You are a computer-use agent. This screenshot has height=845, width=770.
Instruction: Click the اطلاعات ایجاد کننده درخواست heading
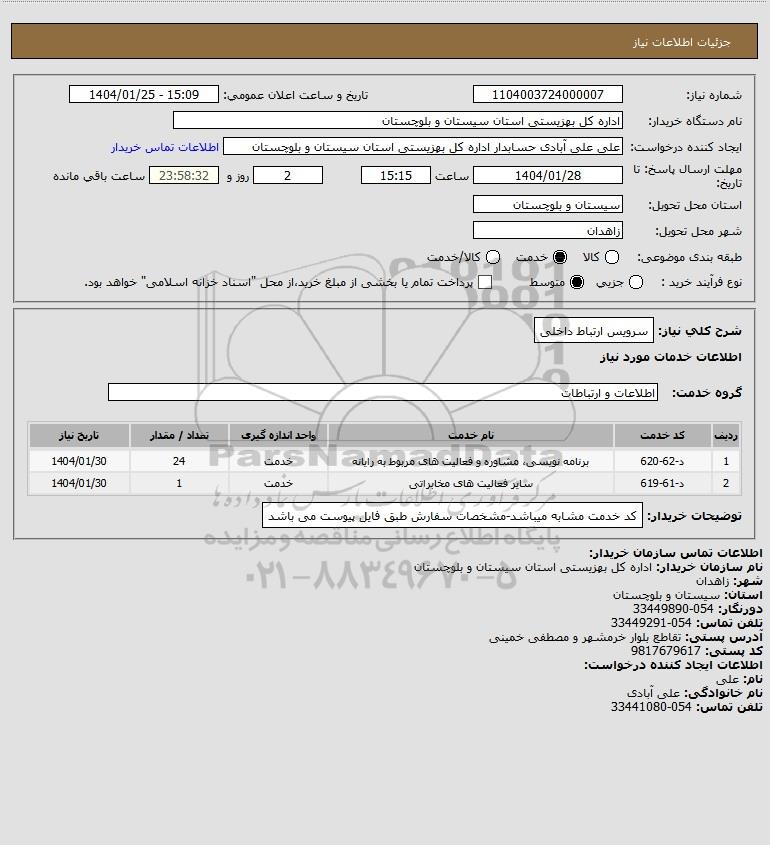pos(674,665)
